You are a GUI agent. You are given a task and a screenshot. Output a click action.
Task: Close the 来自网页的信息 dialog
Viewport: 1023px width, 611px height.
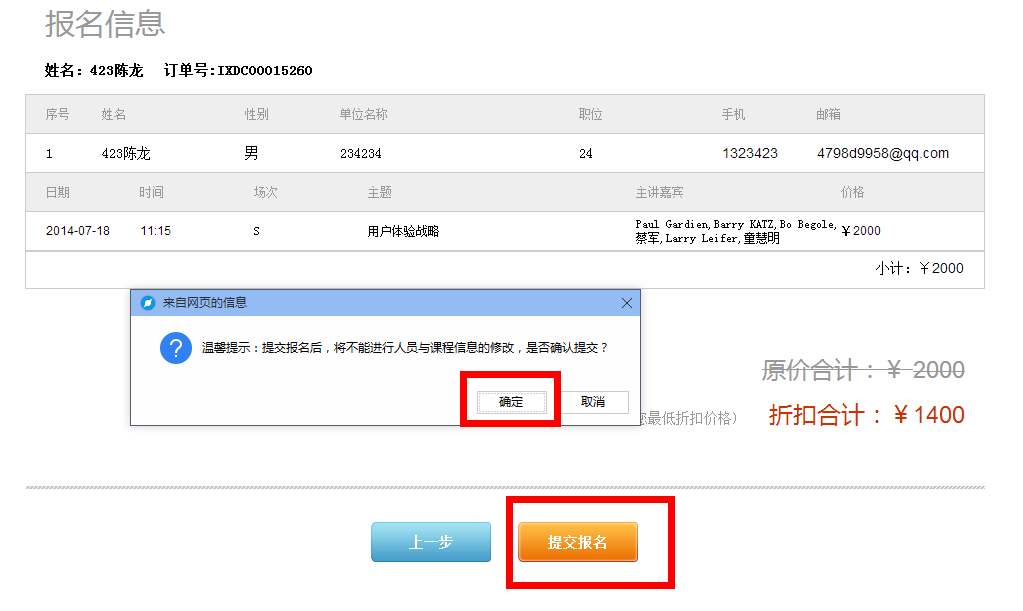click(627, 303)
